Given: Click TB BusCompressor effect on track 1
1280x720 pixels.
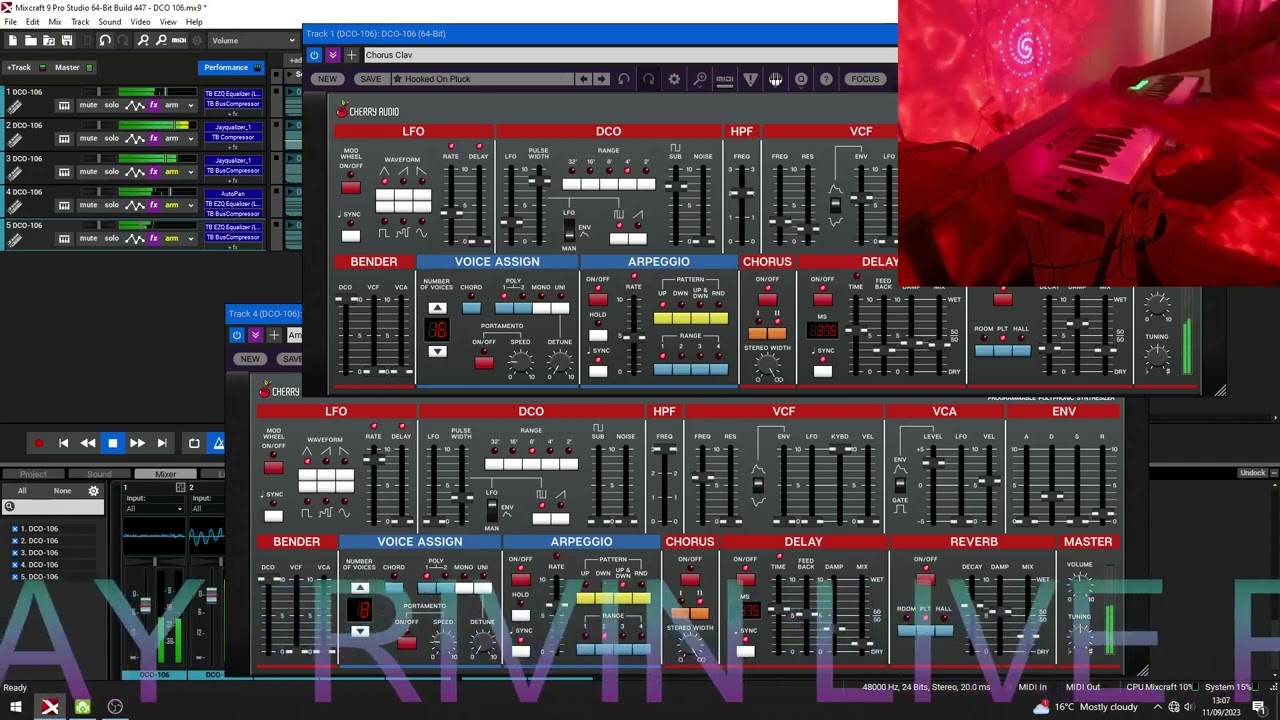Looking at the screenshot, I should (233, 104).
